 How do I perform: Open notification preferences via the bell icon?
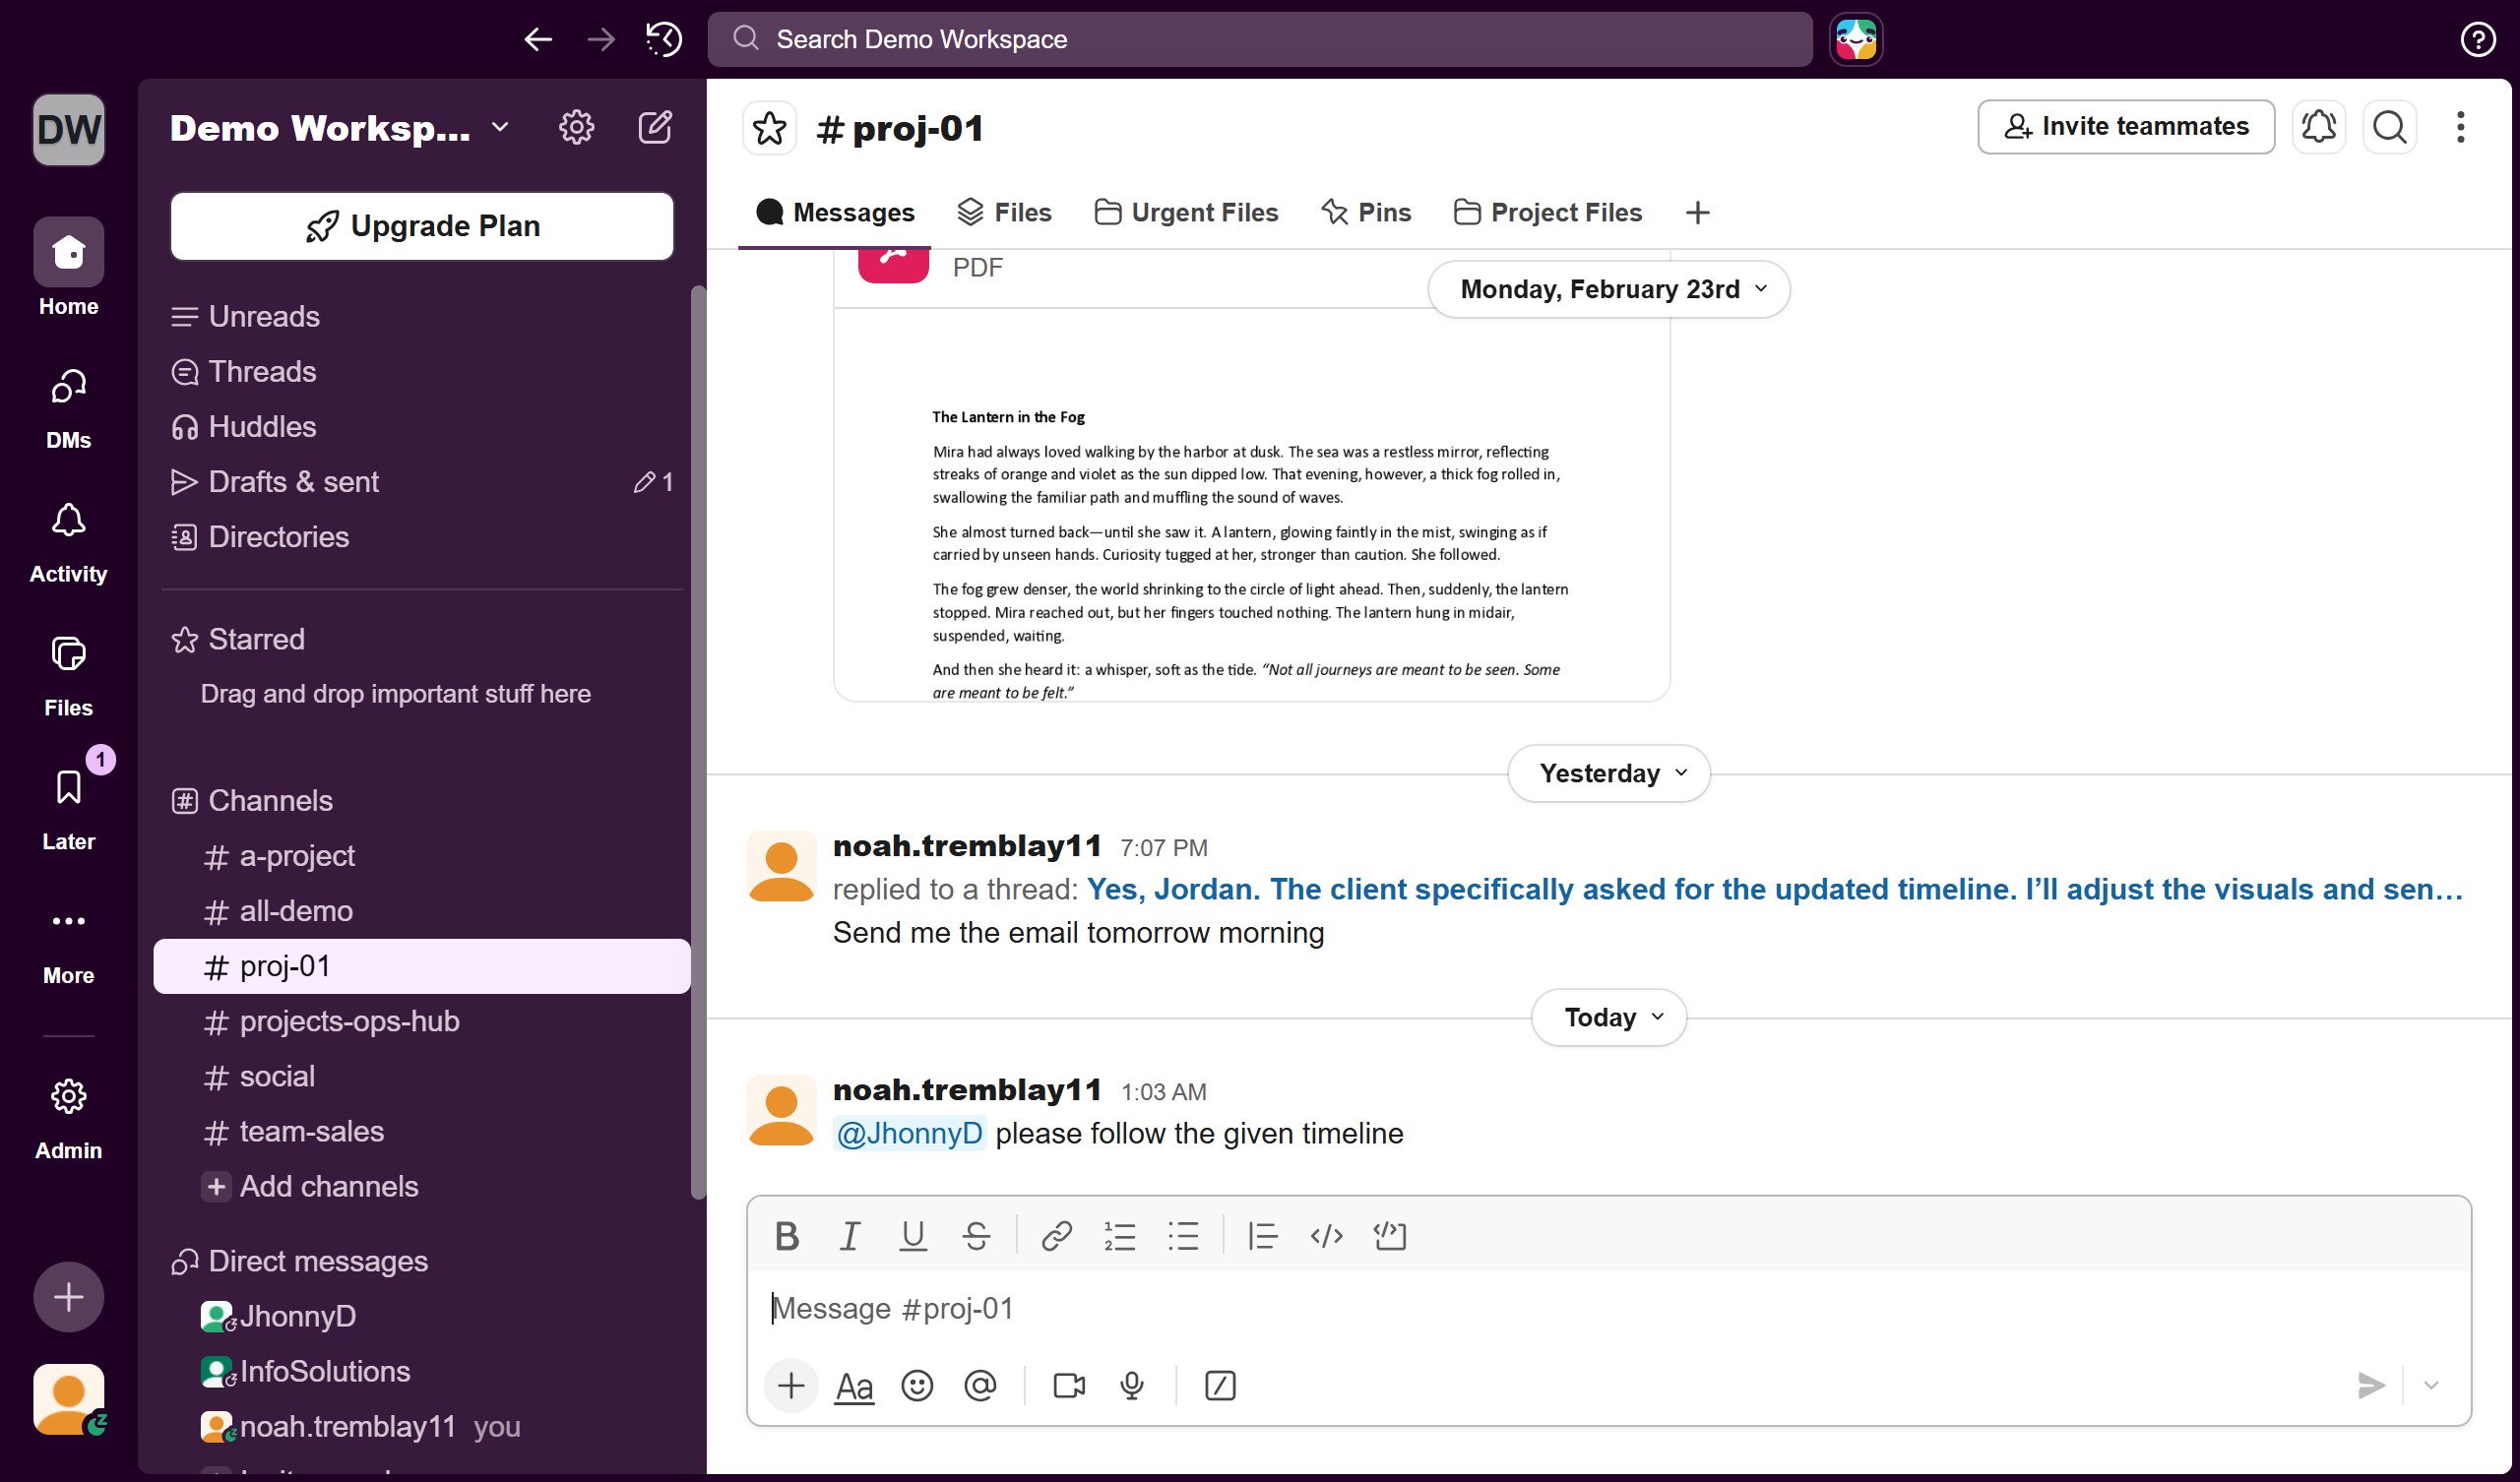point(2318,126)
